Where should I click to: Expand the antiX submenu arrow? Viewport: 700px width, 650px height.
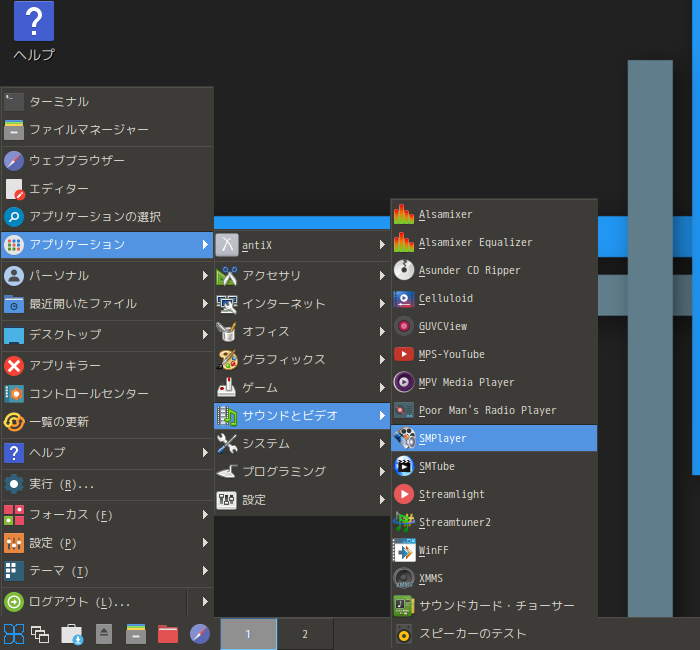pyautogui.click(x=382, y=245)
